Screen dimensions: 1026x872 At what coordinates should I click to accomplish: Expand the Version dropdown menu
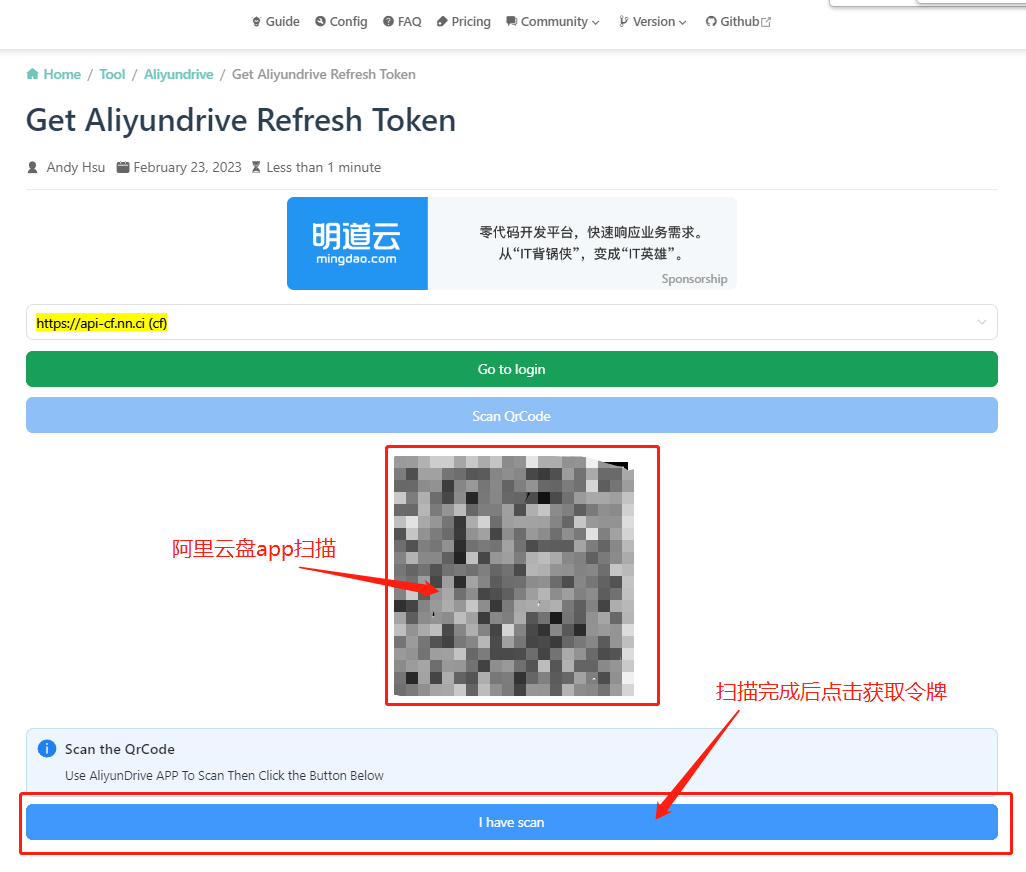(x=653, y=22)
